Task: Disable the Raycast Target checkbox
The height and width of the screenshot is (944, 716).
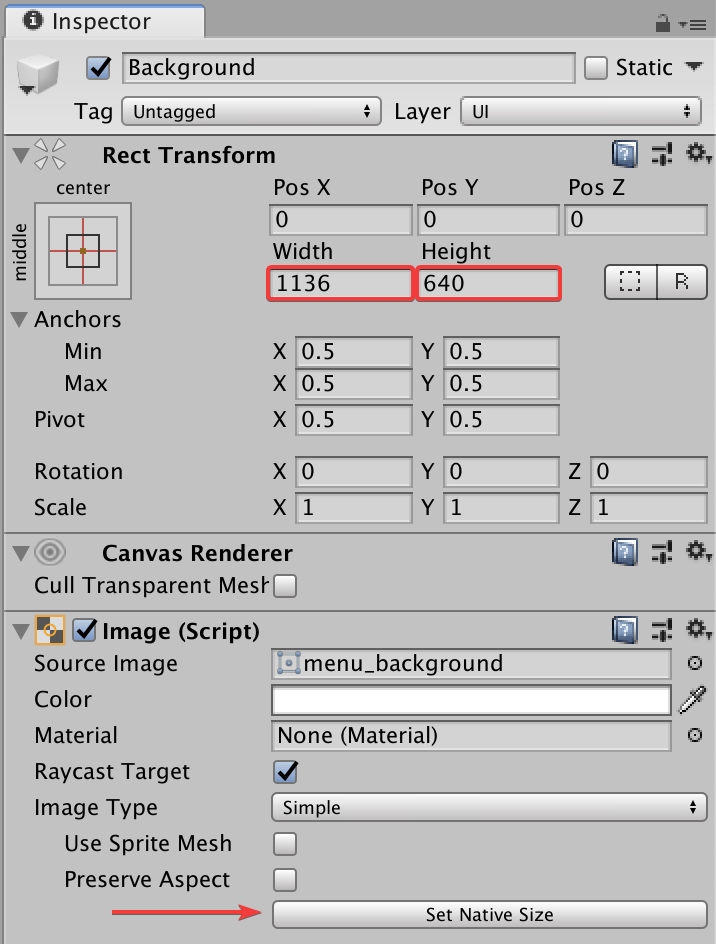Action: tap(285, 772)
